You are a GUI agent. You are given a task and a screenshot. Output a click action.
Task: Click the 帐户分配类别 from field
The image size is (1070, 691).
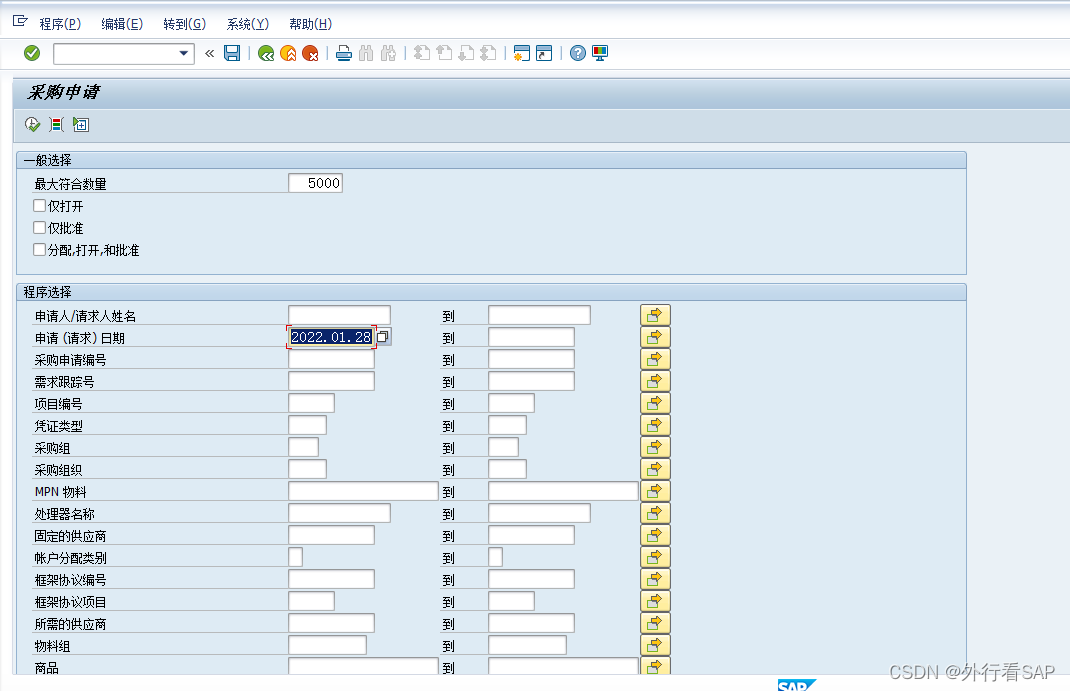(295, 557)
